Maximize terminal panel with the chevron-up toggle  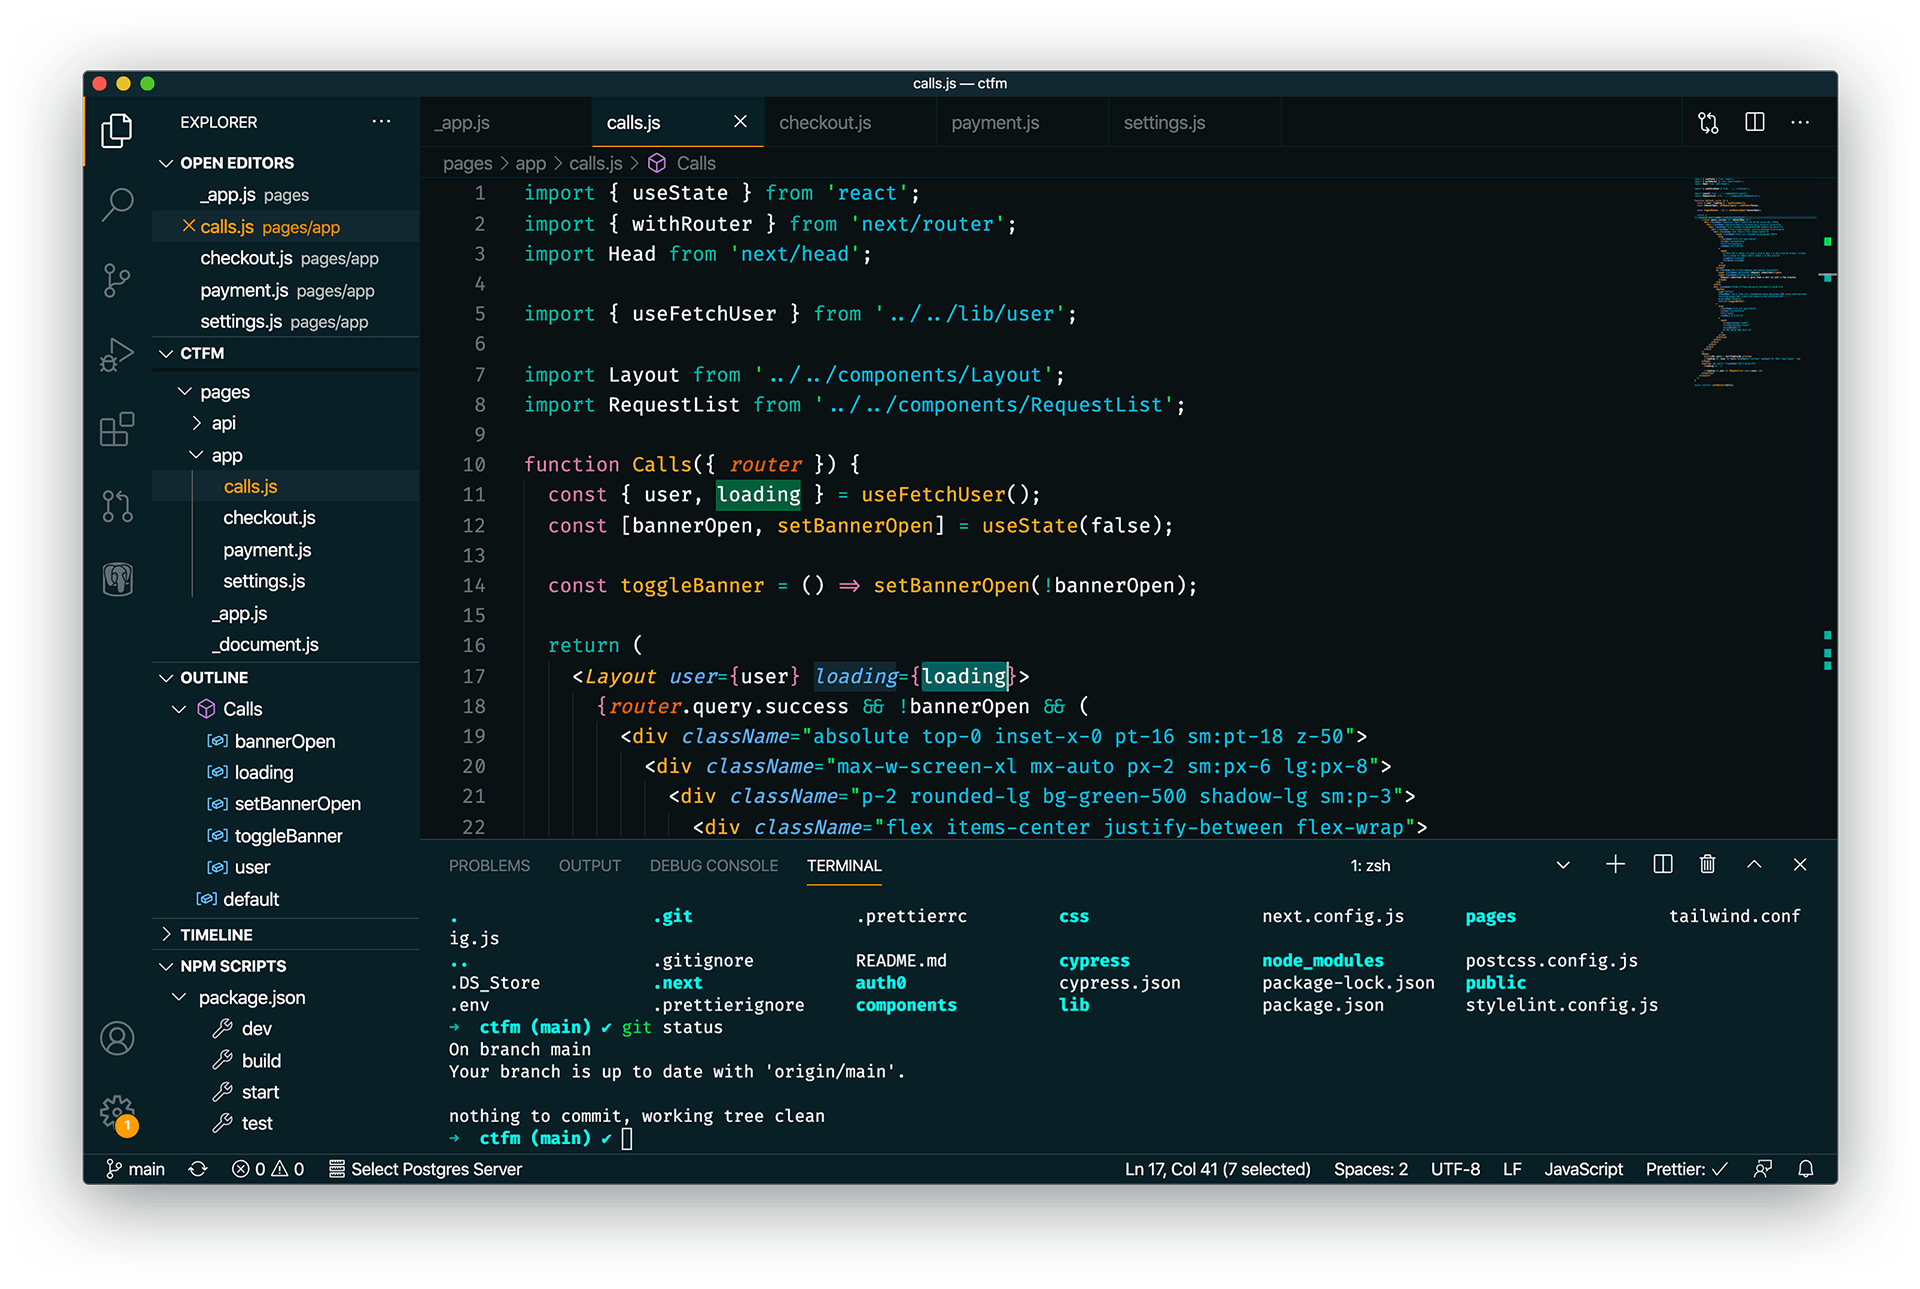pyautogui.click(x=1753, y=864)
